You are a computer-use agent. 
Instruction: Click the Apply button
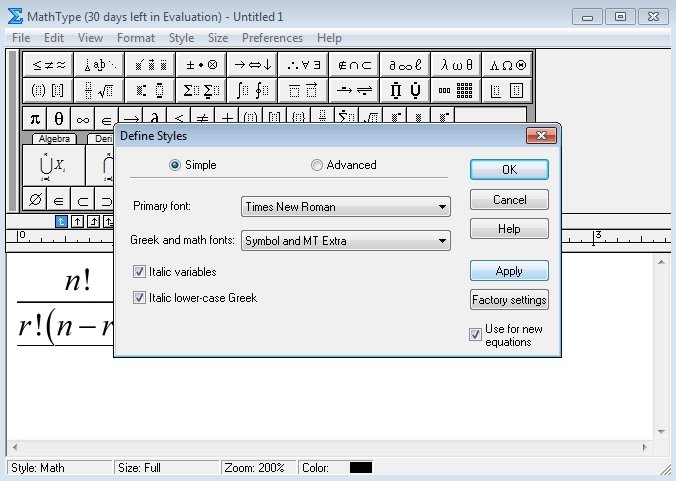pyautogui.click(x=509, y=271)
